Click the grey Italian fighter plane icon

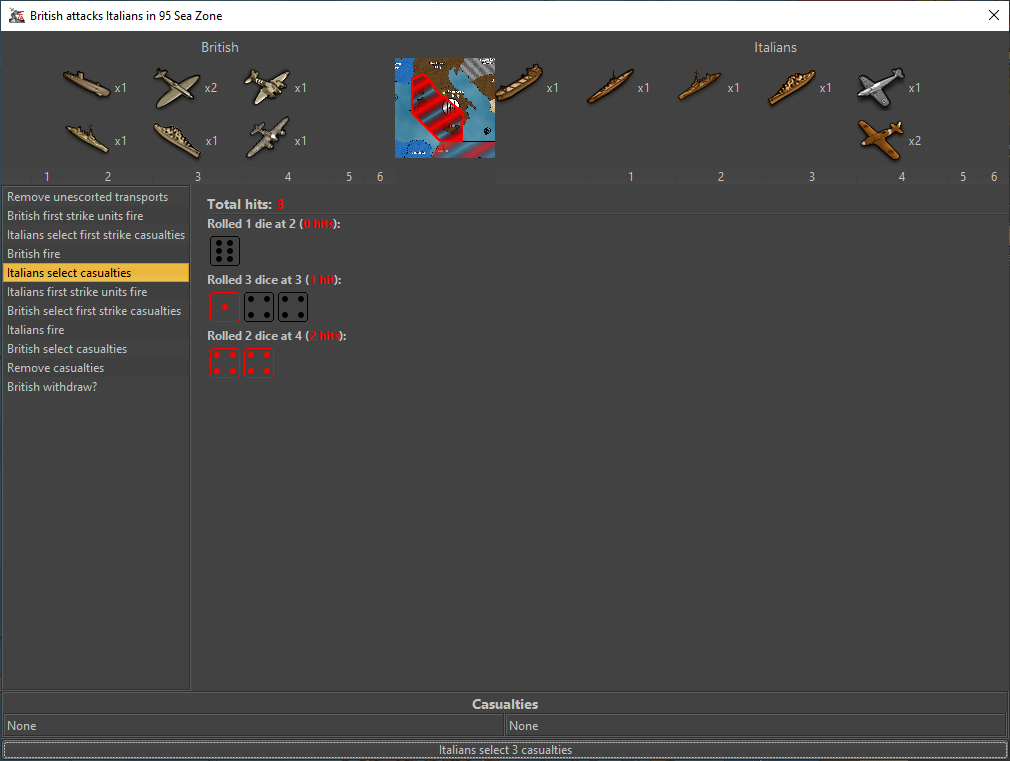point(881,87)
